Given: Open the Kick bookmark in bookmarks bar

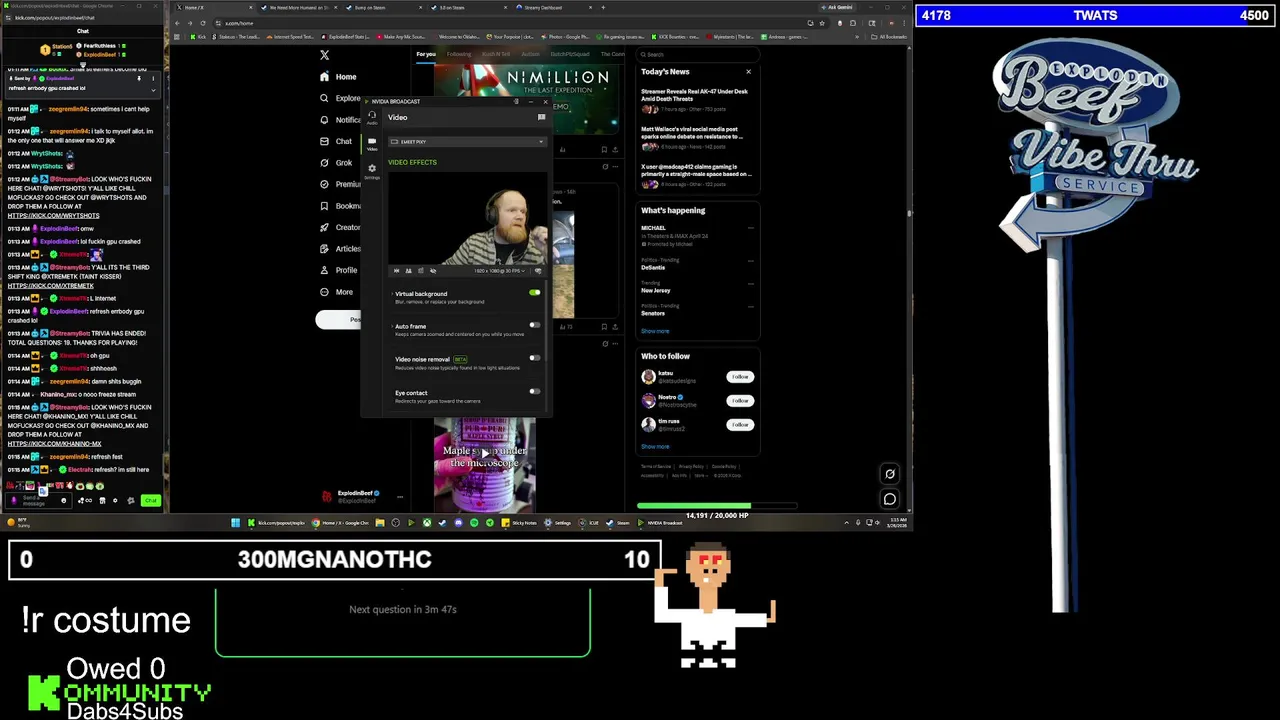Looking at the screenshot, I should pos(198,37).
